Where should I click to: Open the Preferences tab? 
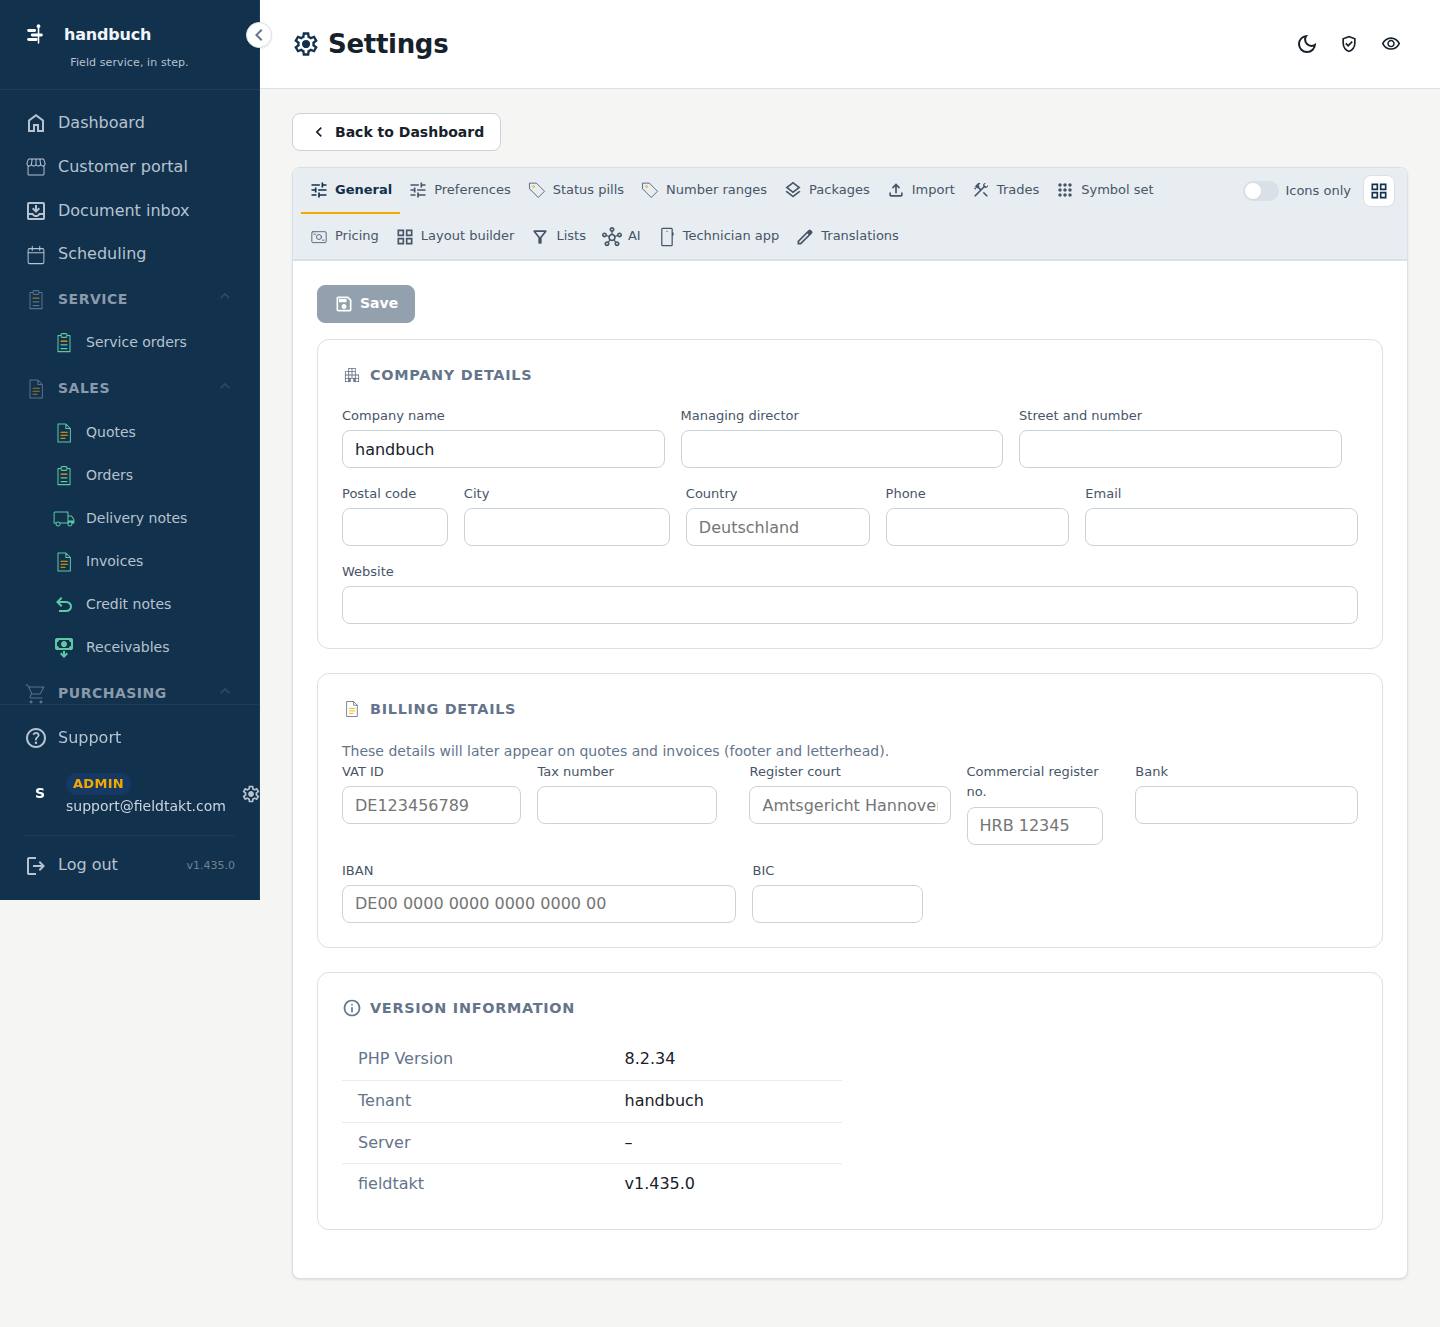coord(460,190)
